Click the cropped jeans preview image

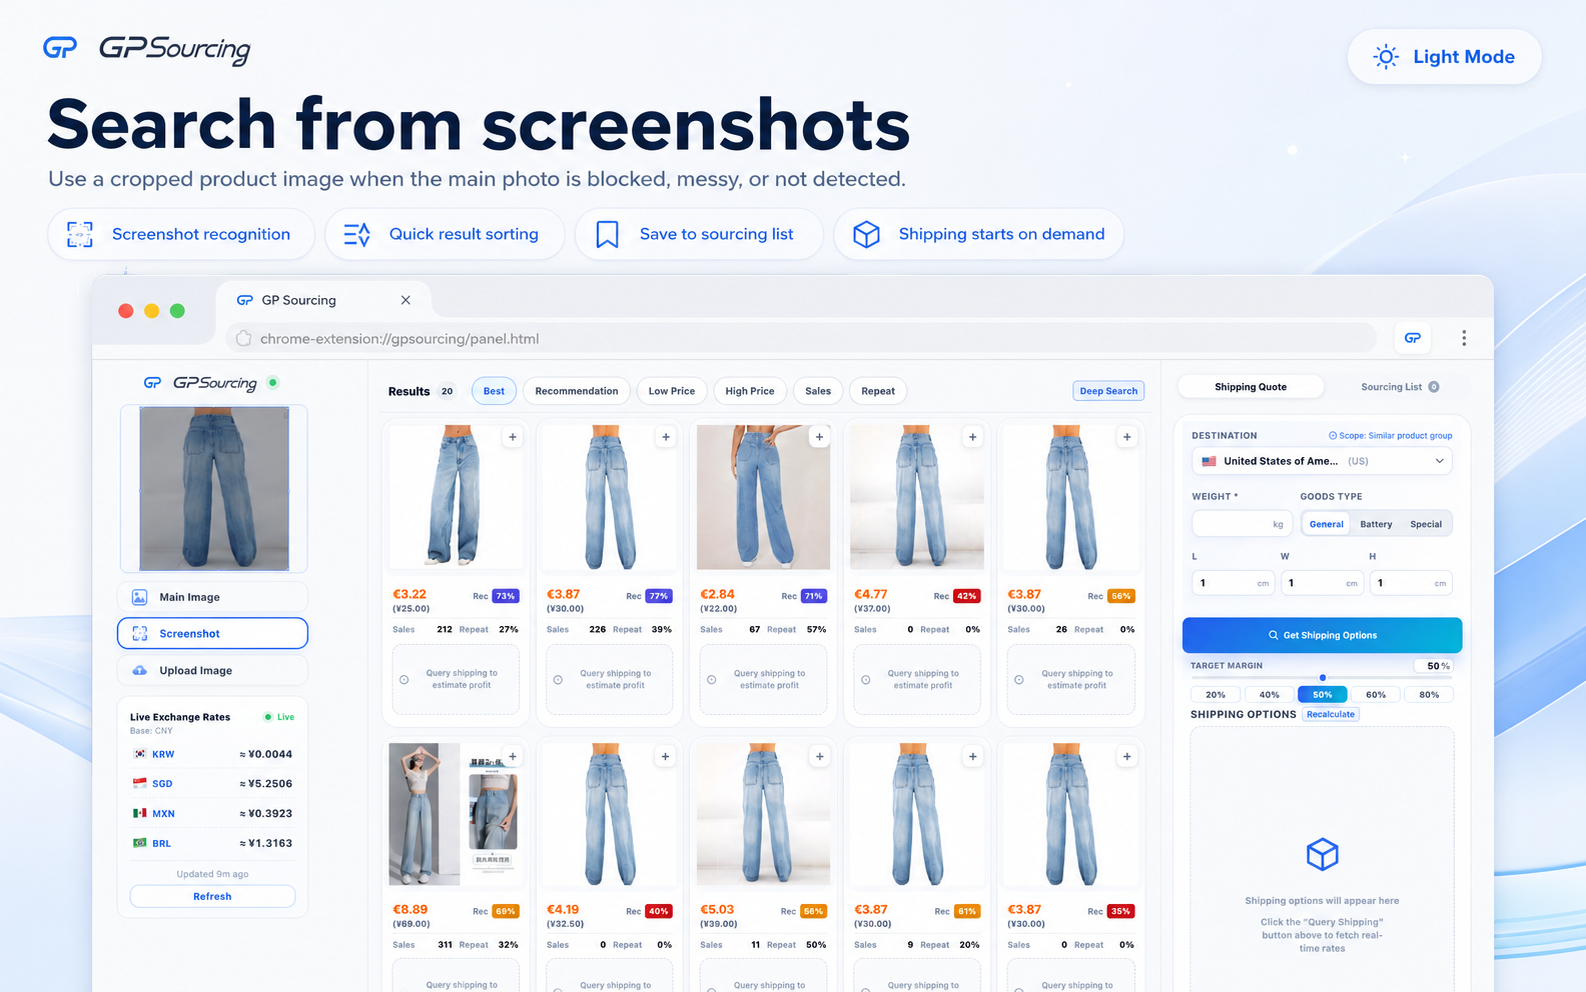pos(214,488)
